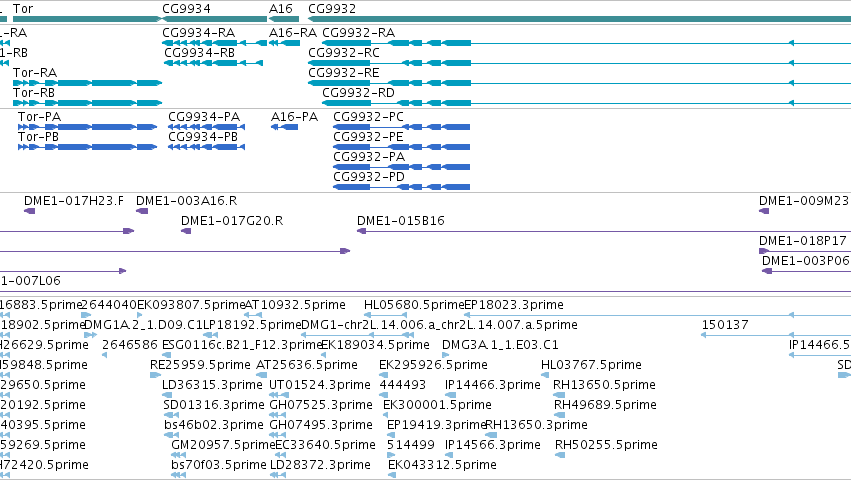Select the DMG3A.1_1.E03.C1 label
Viewport: 851px width, 480px height.
[500, 345]
